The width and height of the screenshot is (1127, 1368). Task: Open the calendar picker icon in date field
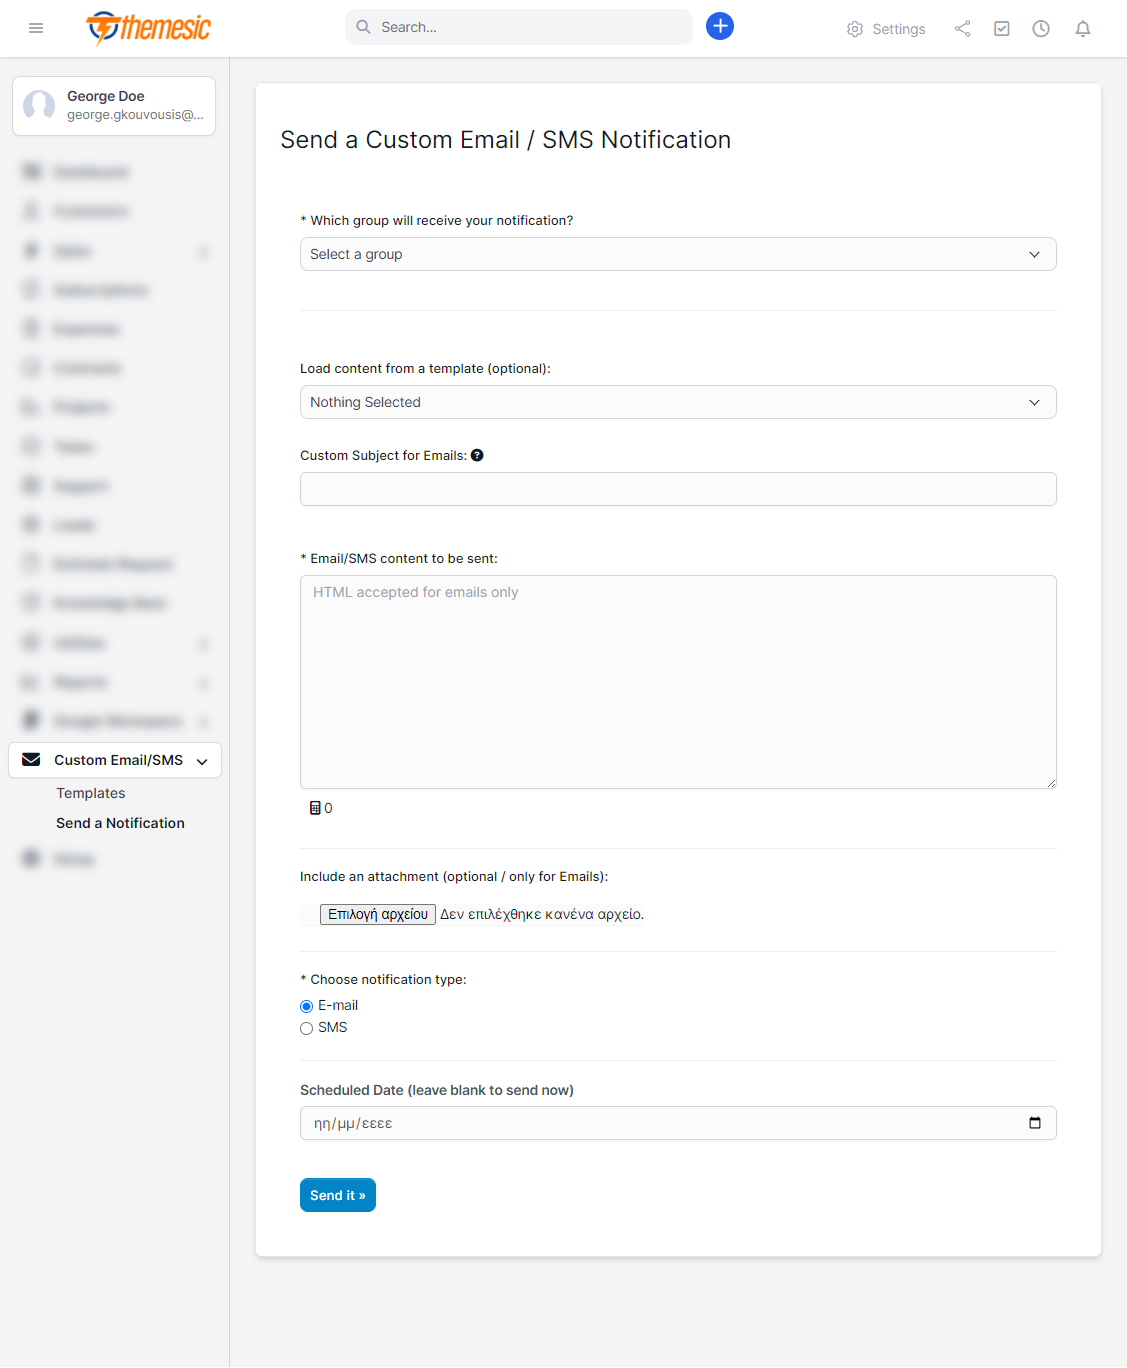[x=1035, y=1123]
